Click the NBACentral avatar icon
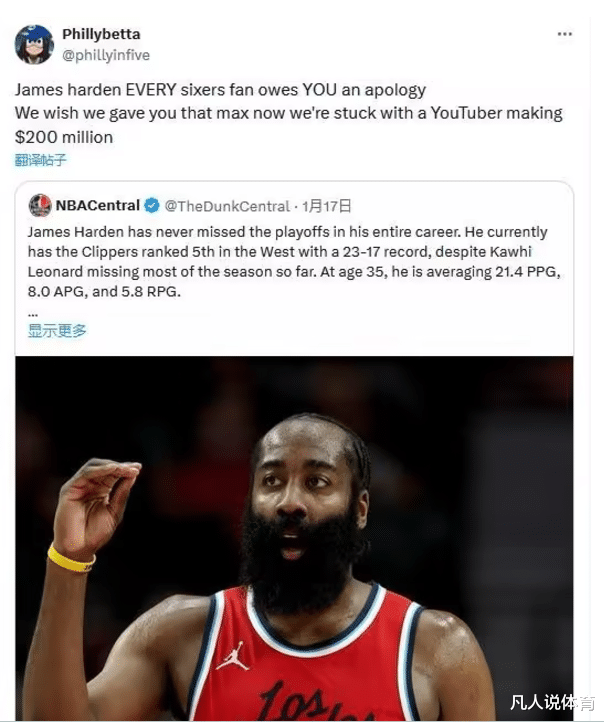 [x=40, y=205]
